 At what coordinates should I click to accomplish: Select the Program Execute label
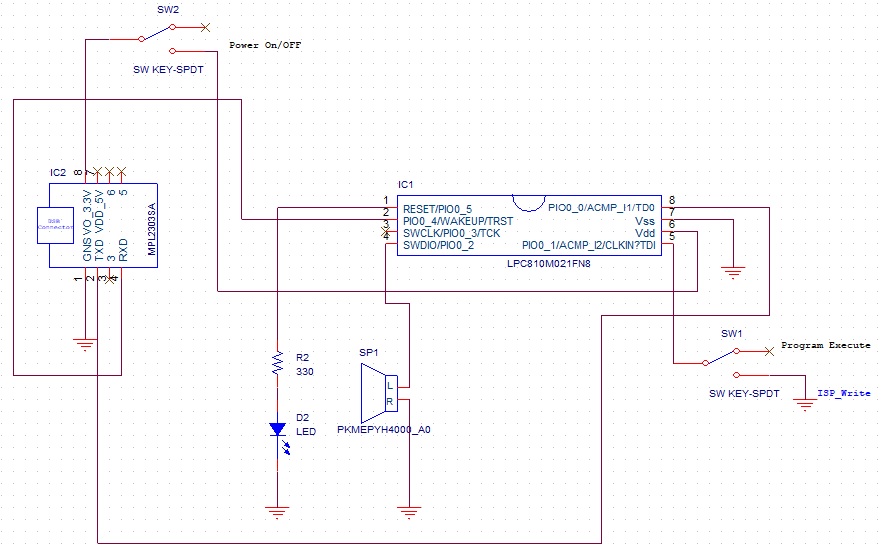tap(825, 345)
